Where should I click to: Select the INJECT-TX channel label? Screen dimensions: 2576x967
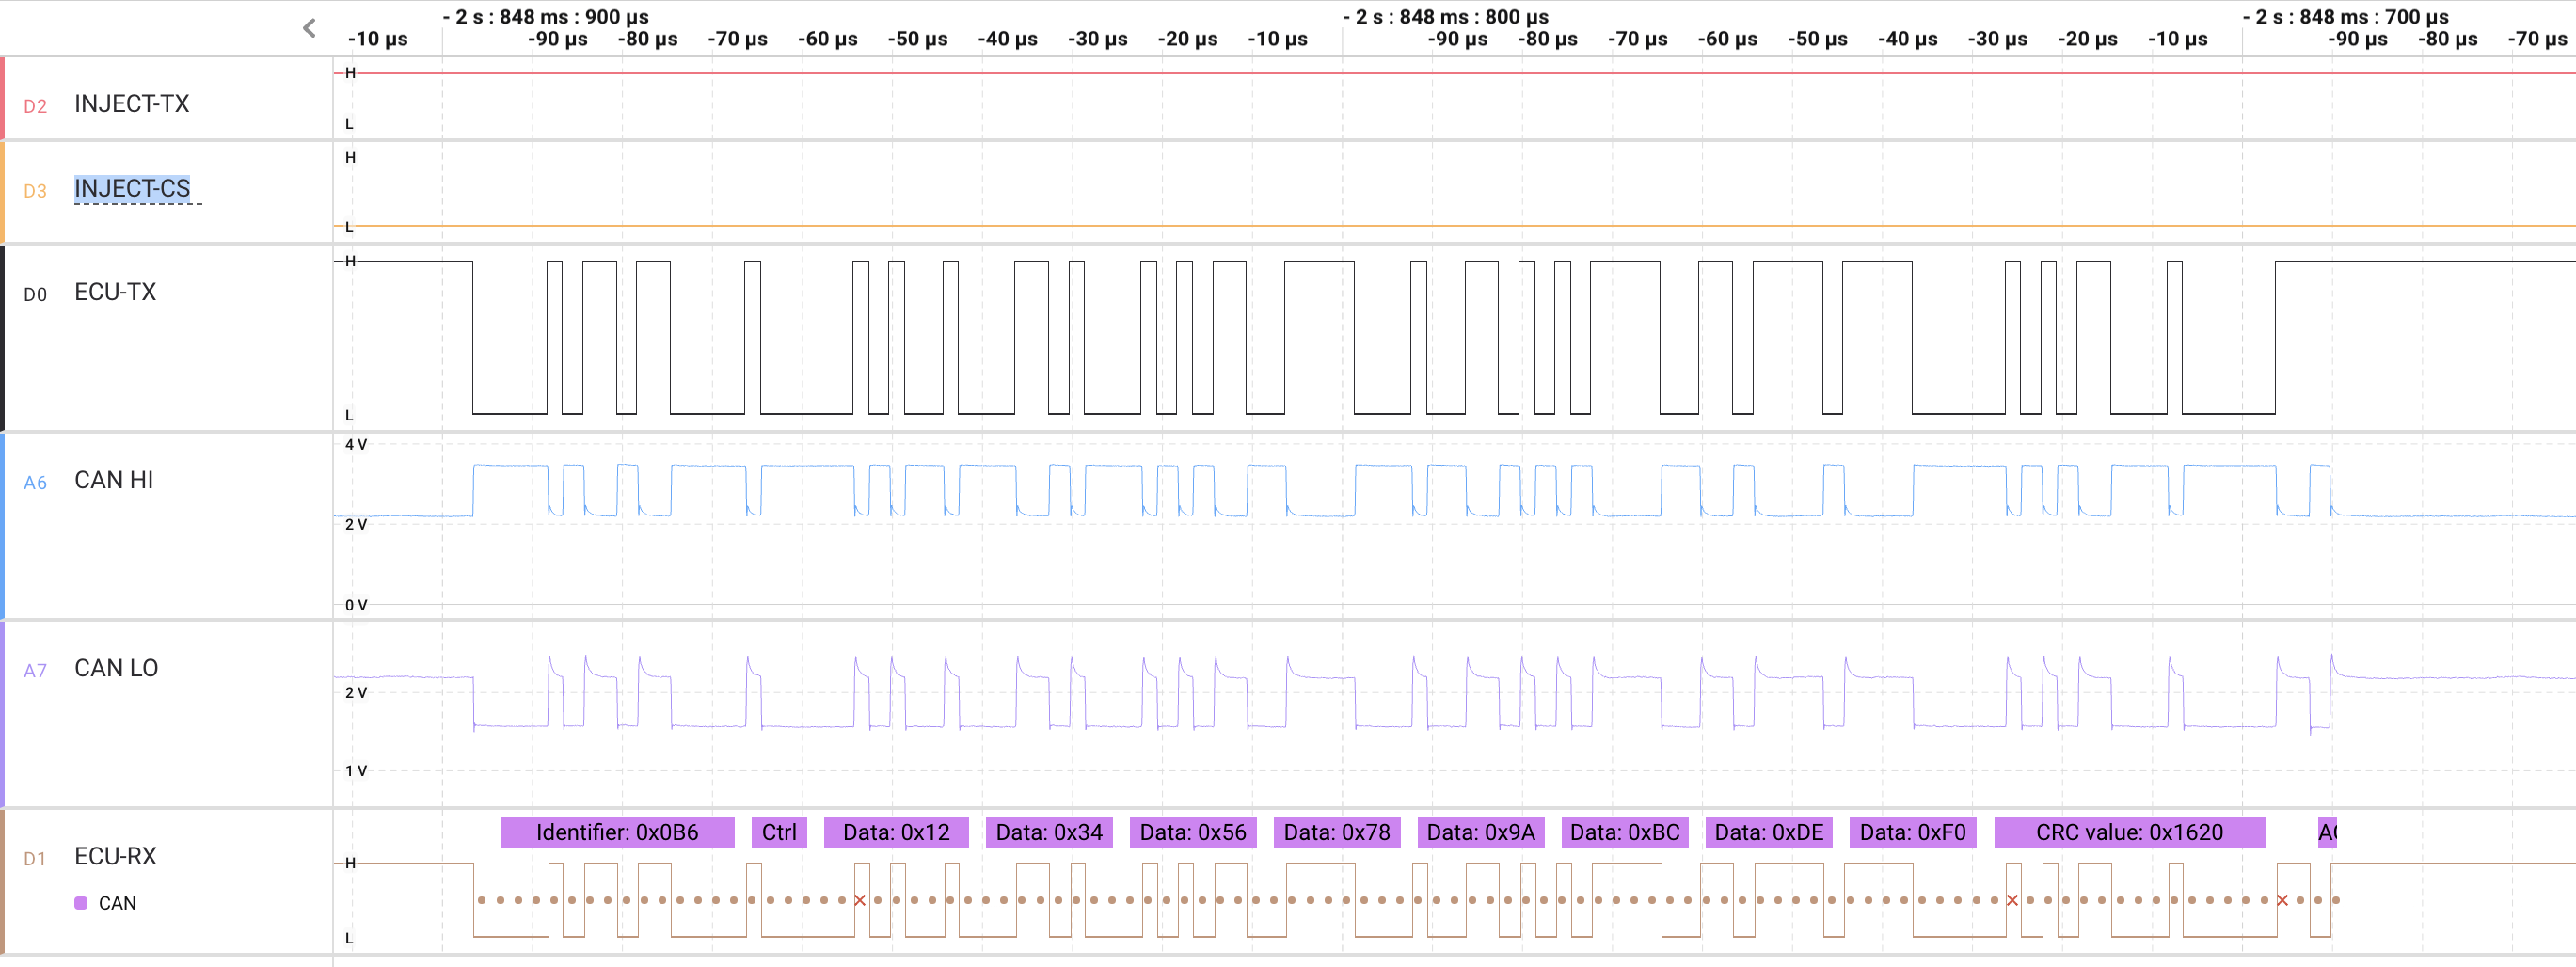[132, 104]
